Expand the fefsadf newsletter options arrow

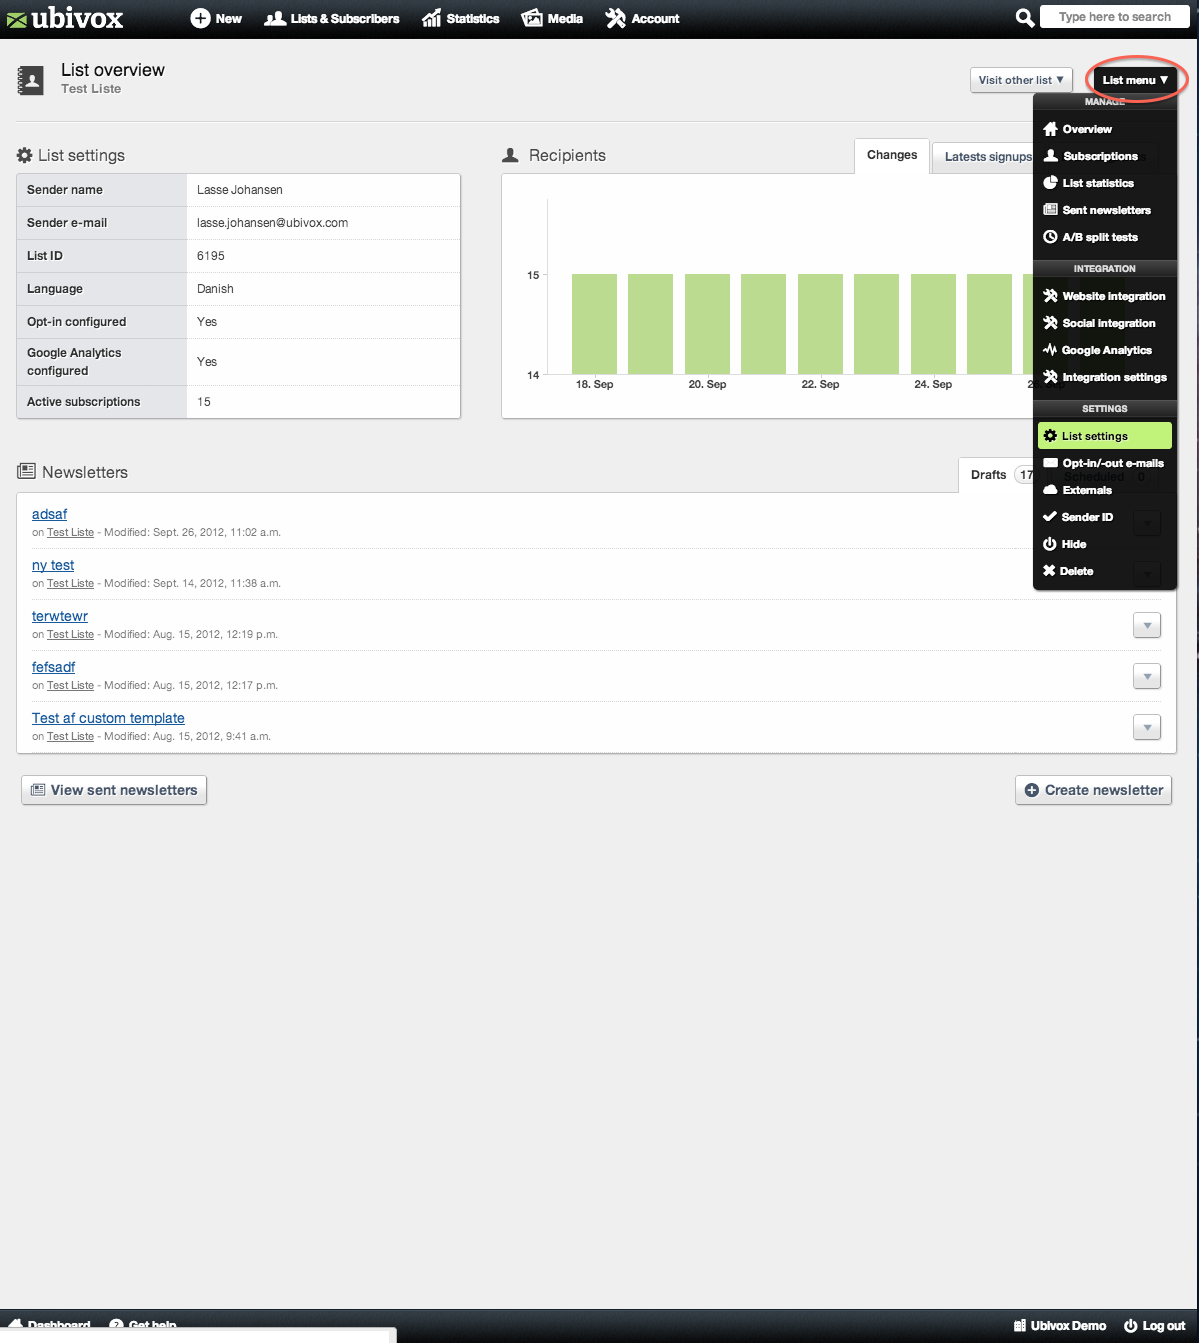pos(1147,676)
